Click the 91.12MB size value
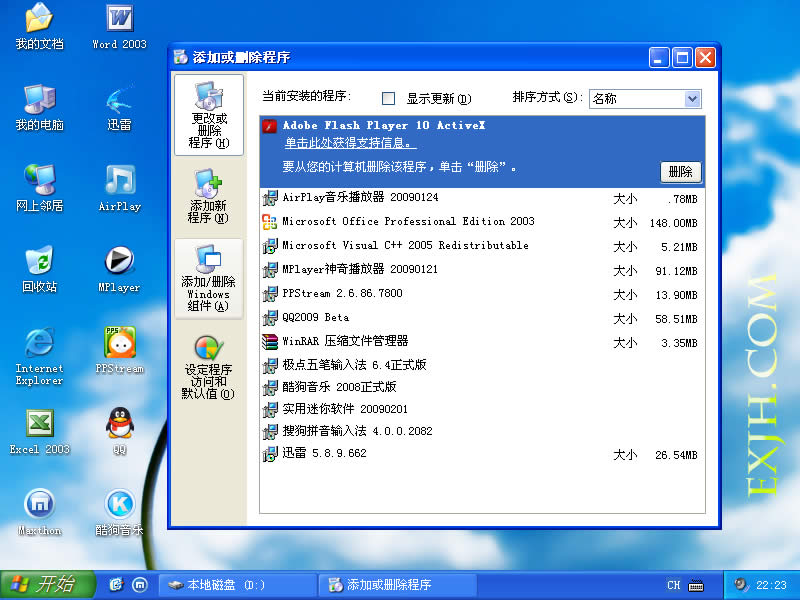This screenshot has width=800, height=600. (676, 271)
